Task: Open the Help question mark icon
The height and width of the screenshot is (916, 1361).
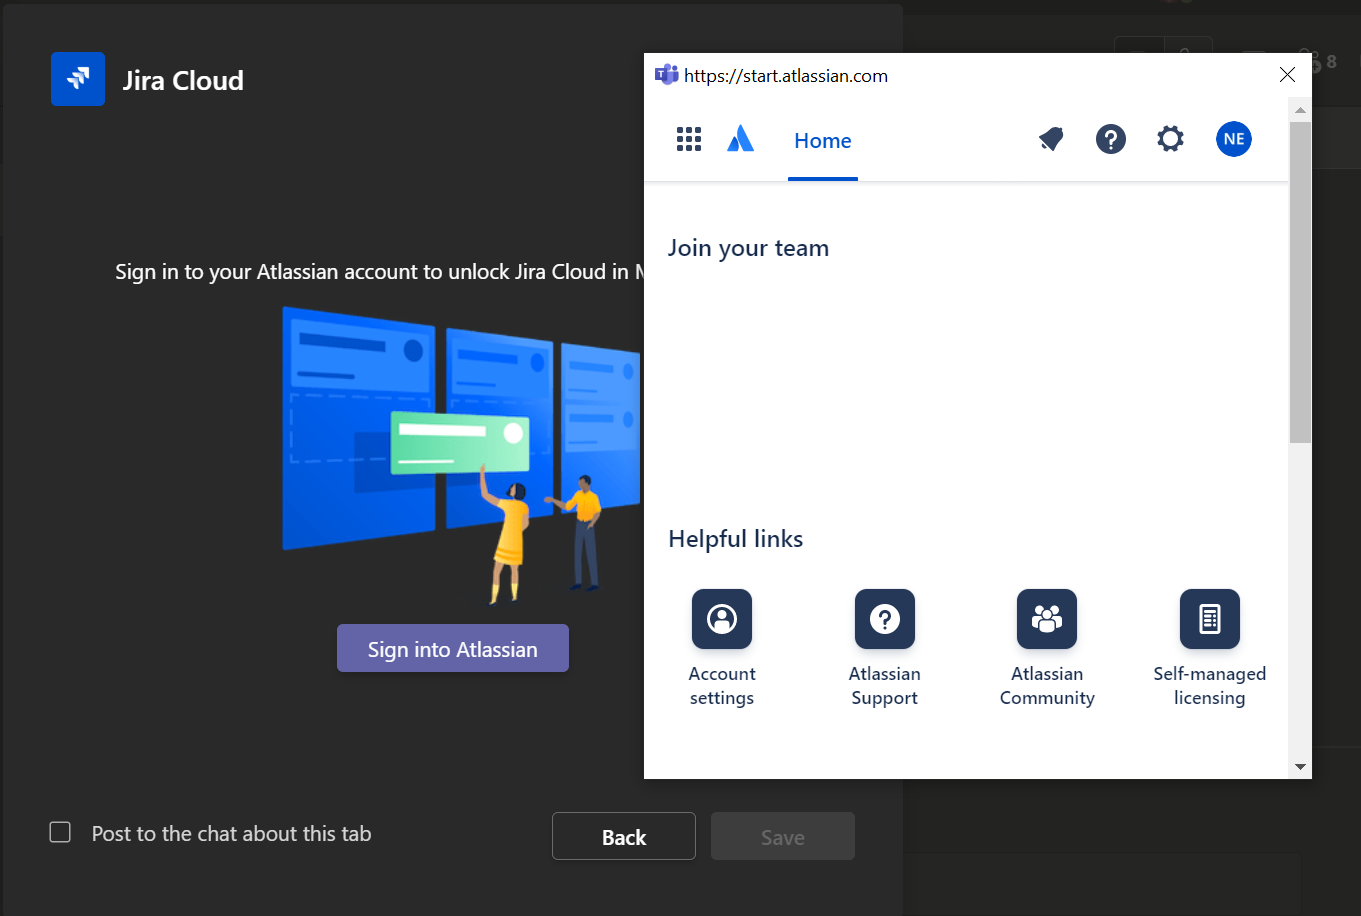Action: (x=1111, y=139)
